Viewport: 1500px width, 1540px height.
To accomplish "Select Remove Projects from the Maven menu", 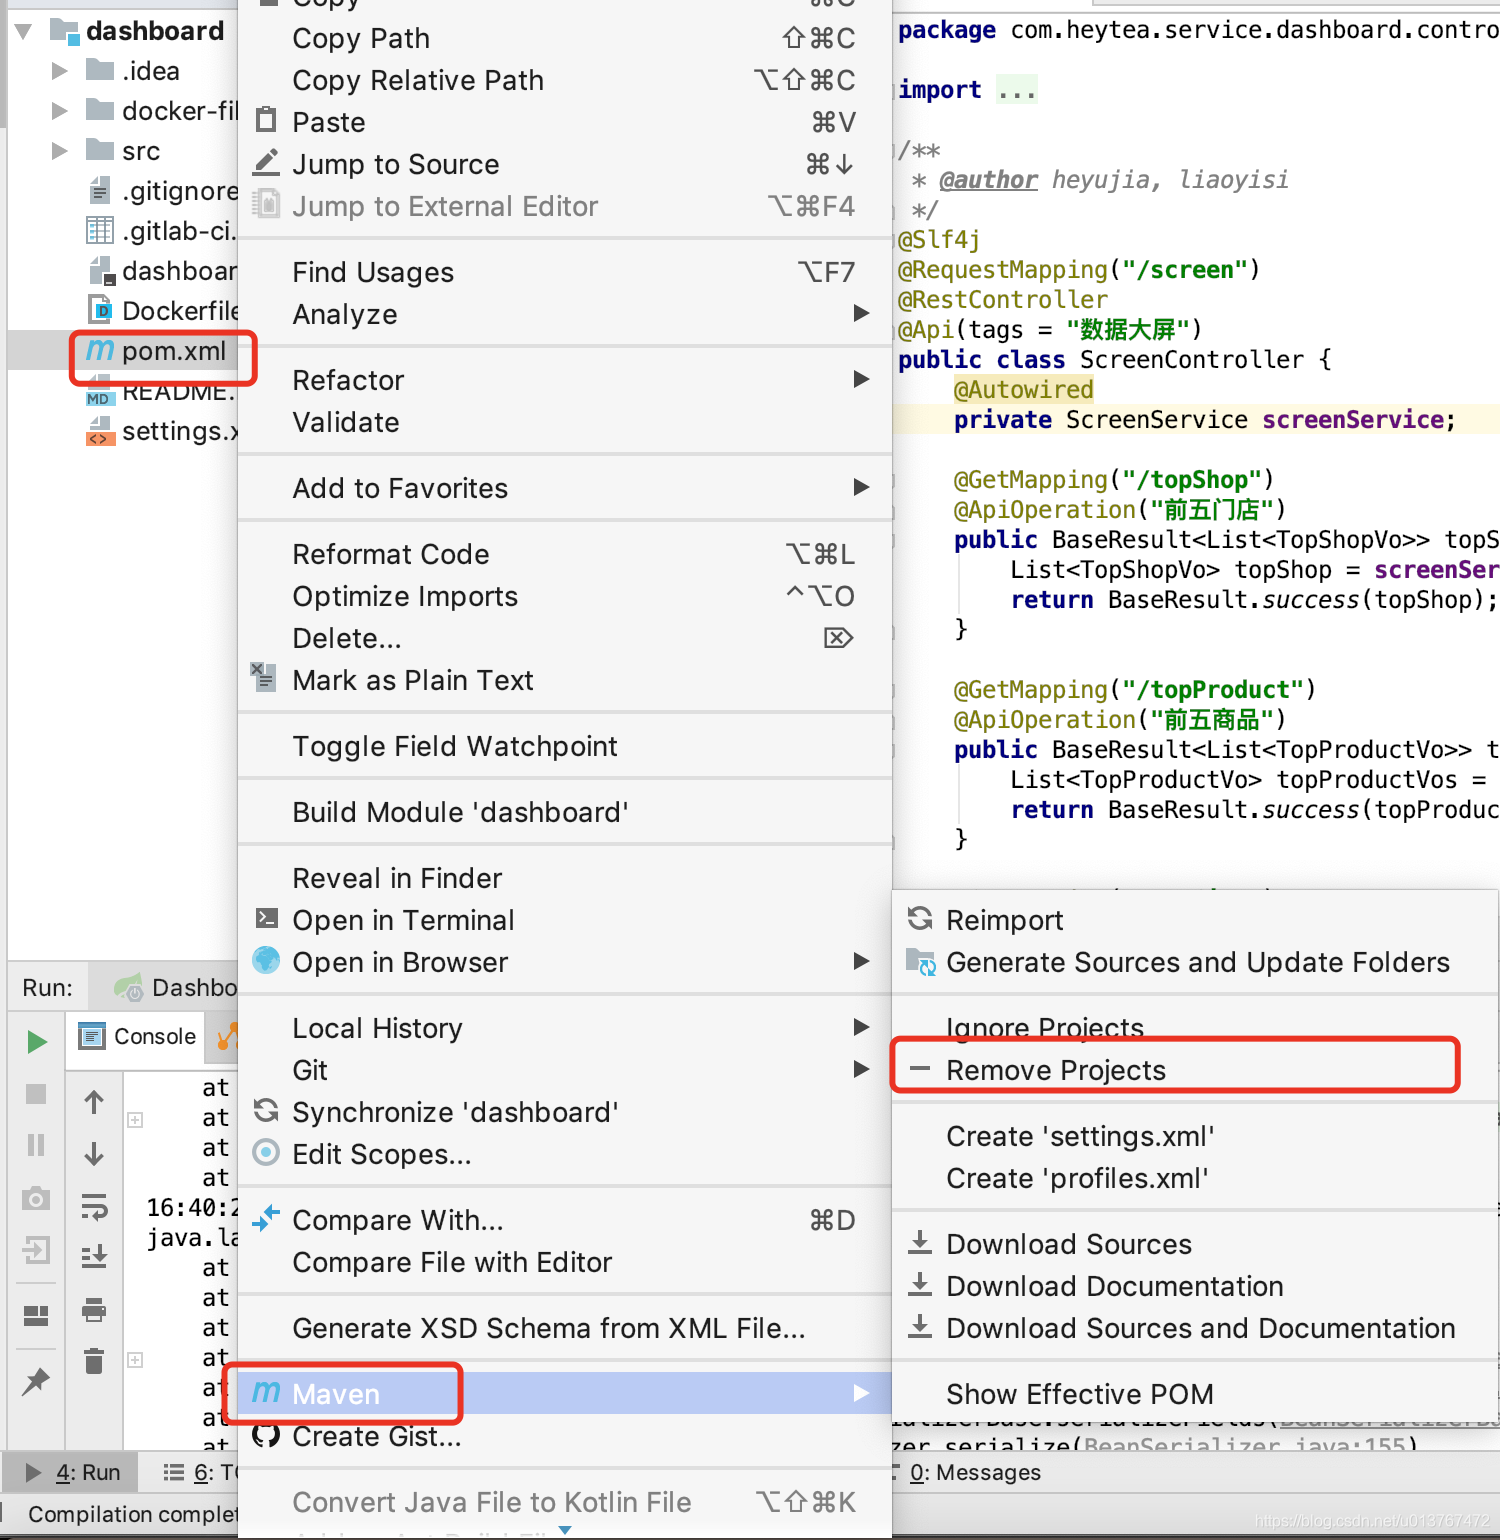I will click(x=1056, y=1069).
